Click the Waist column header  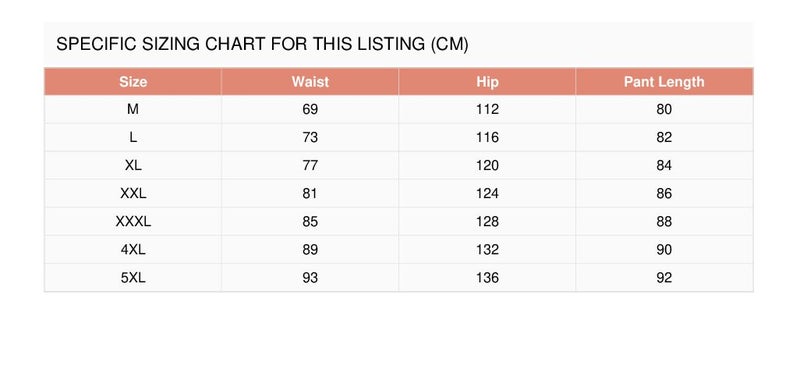point(310,82)
